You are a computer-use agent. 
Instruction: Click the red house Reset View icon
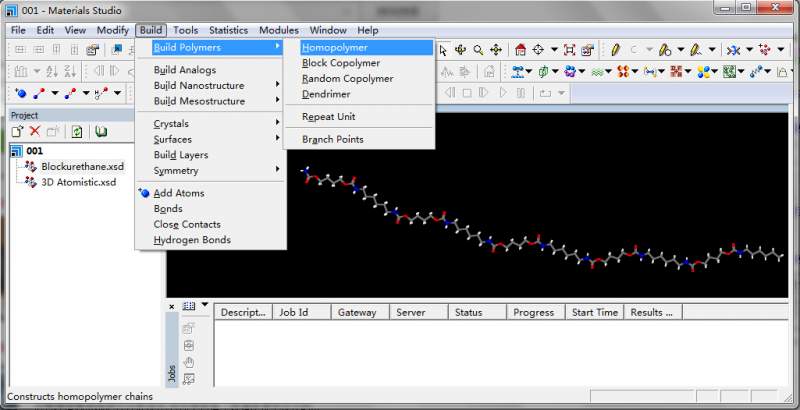coord(520,49)
